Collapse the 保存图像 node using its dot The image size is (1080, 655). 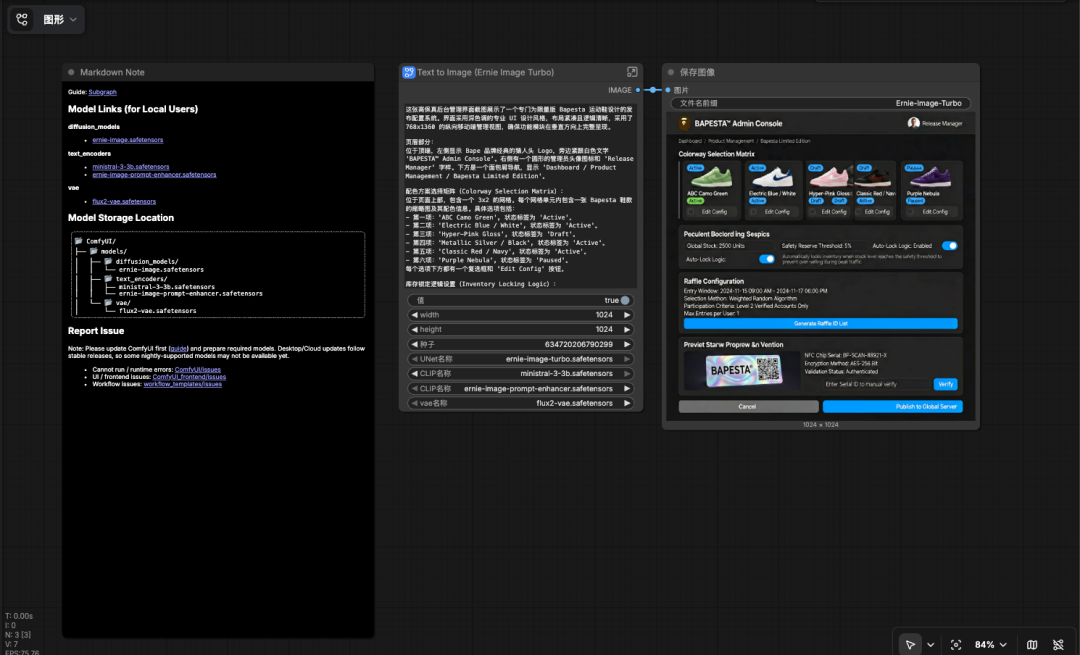coord(670,72)
